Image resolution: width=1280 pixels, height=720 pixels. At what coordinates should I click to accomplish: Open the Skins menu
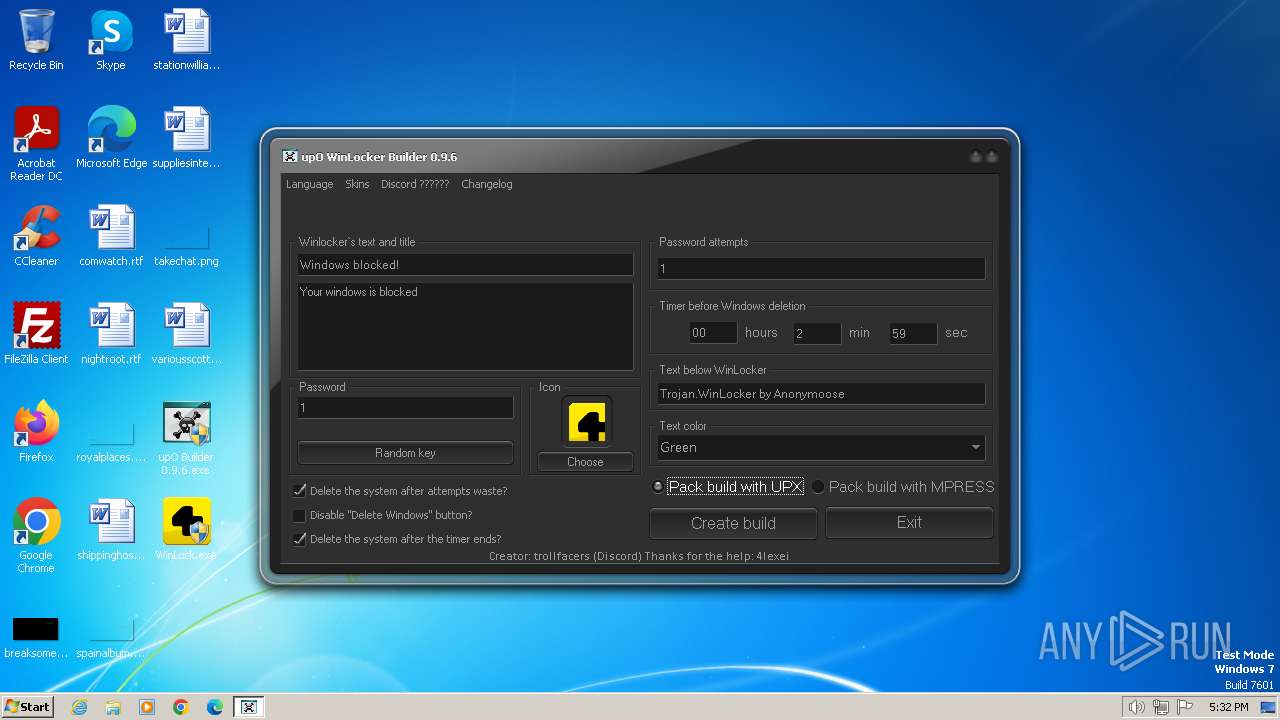[x=357, y=184]
